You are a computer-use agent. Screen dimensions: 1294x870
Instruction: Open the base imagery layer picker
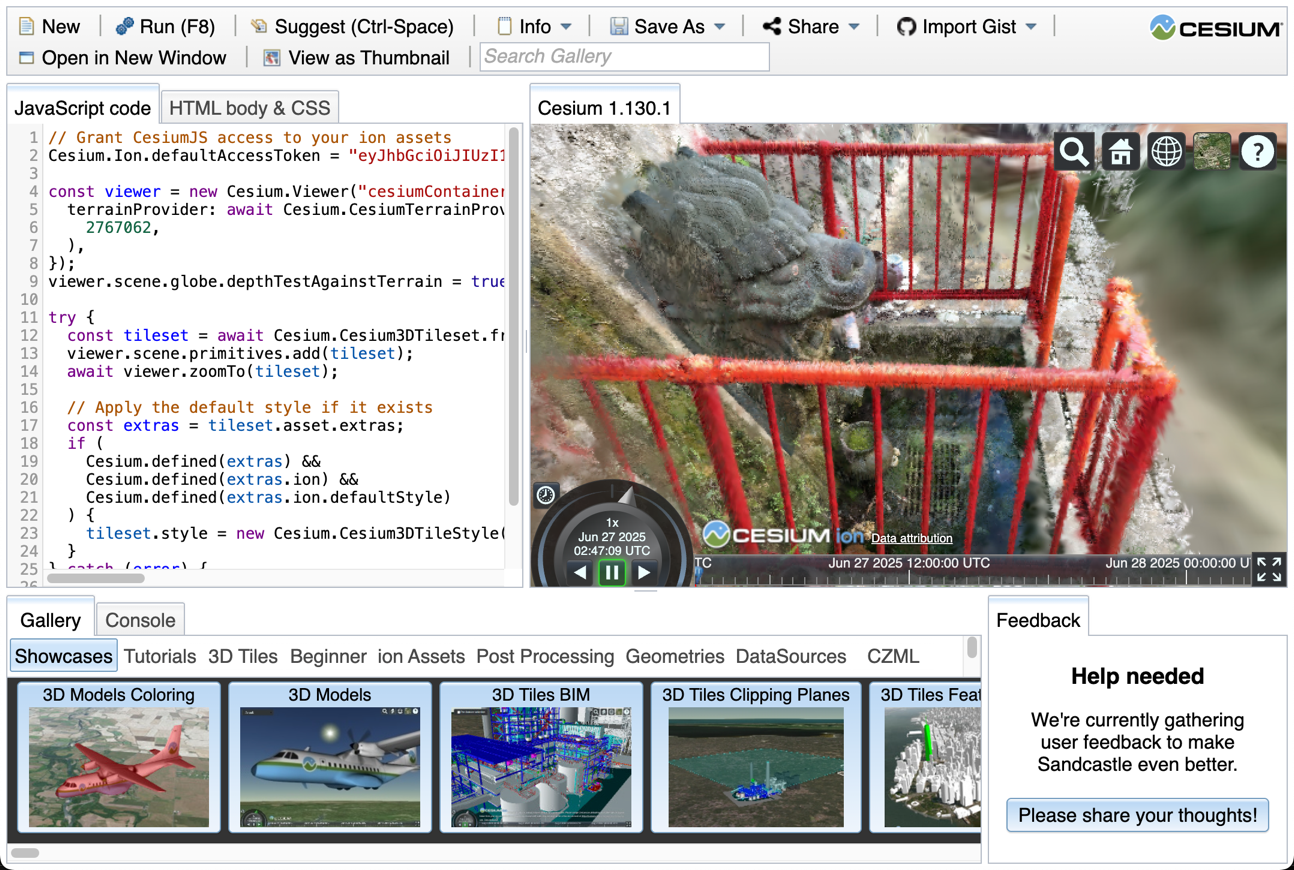pos(1211,151)
